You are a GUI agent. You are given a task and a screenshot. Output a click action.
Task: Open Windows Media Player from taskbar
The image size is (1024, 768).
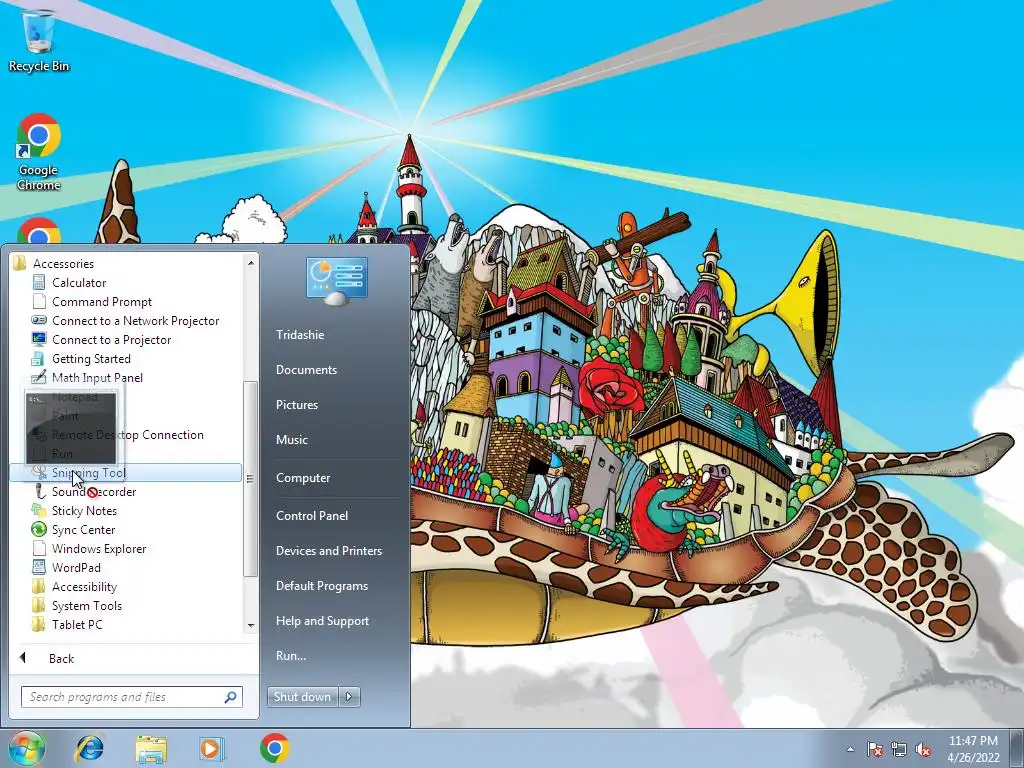212,748
